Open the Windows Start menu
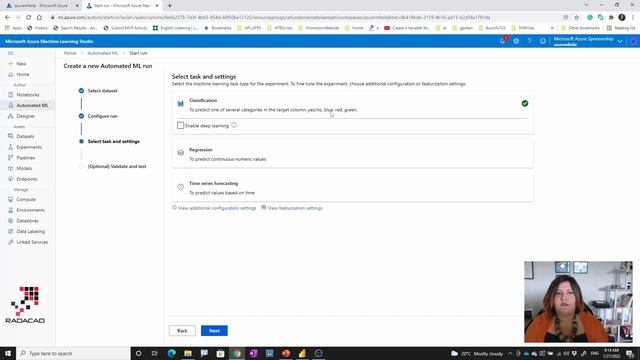The image size is (640, 360). pyautogui.click(x=8, y=353)
